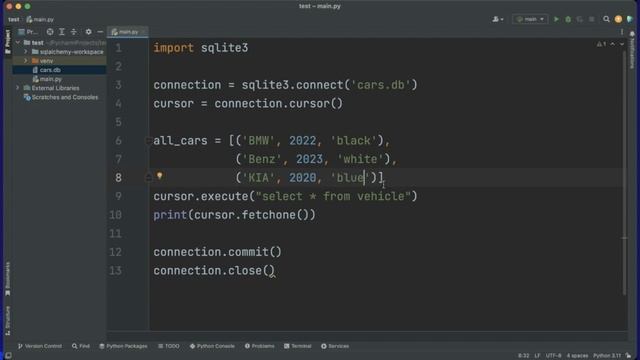This screenshot has width=640, height=360.
Task: Run the main configuration with green play icon
Action: tap(556, 19)
